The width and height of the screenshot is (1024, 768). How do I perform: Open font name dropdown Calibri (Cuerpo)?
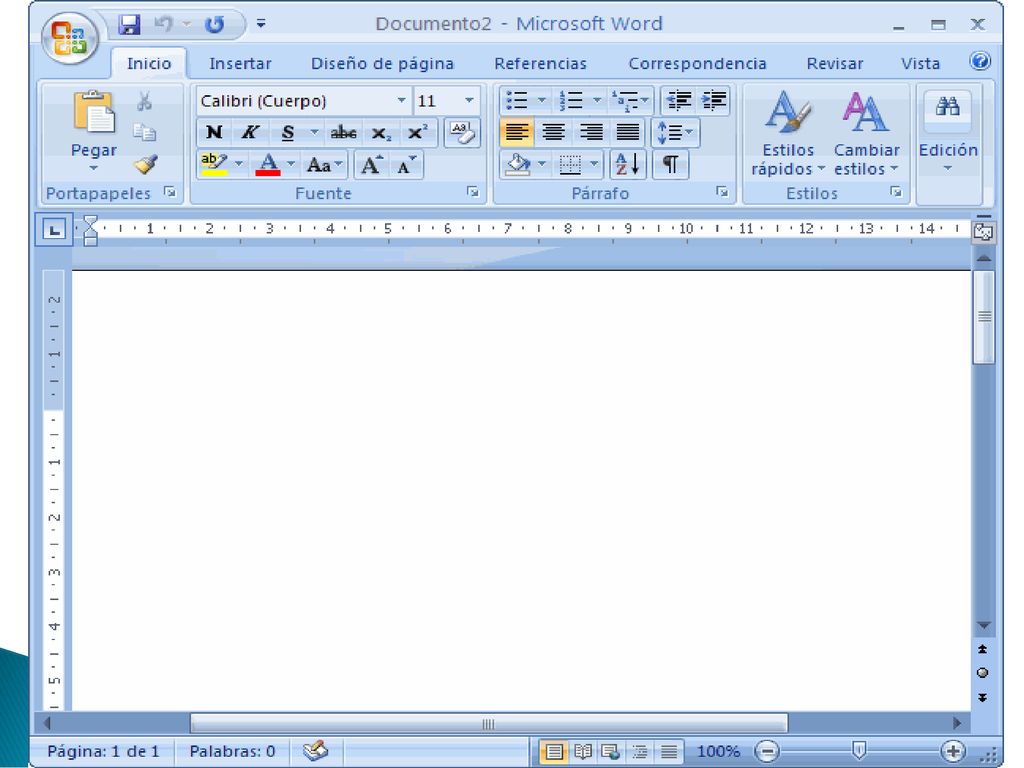[x=401, y=101]
